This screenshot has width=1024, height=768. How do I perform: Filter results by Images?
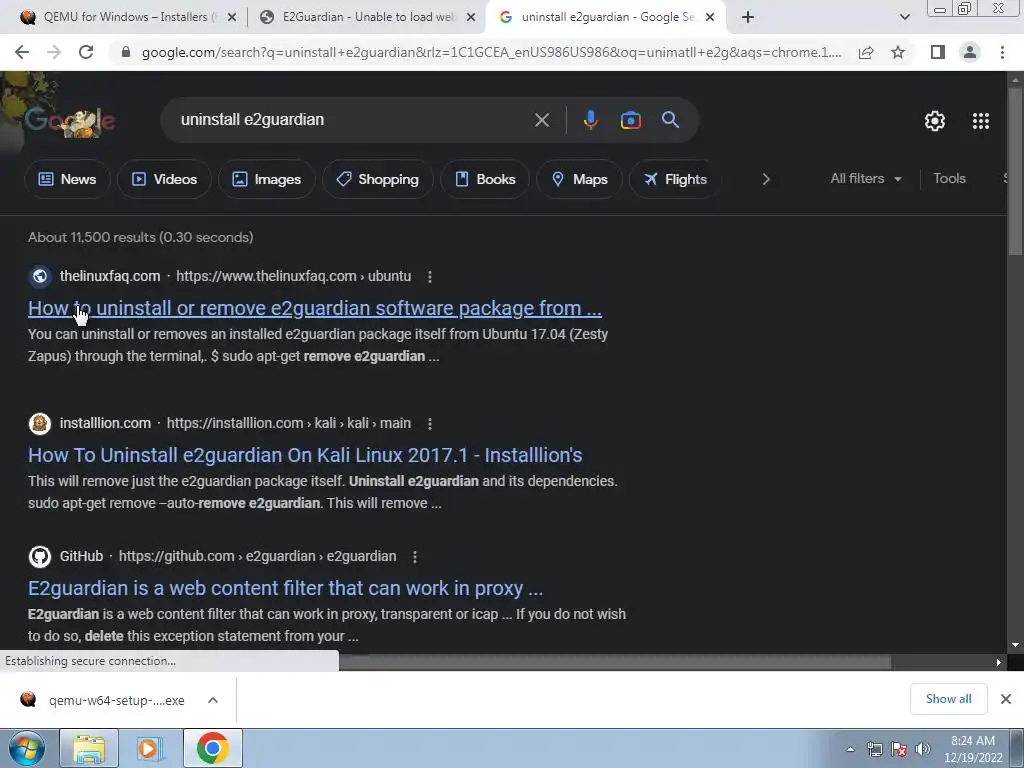(x=266, y=179)
